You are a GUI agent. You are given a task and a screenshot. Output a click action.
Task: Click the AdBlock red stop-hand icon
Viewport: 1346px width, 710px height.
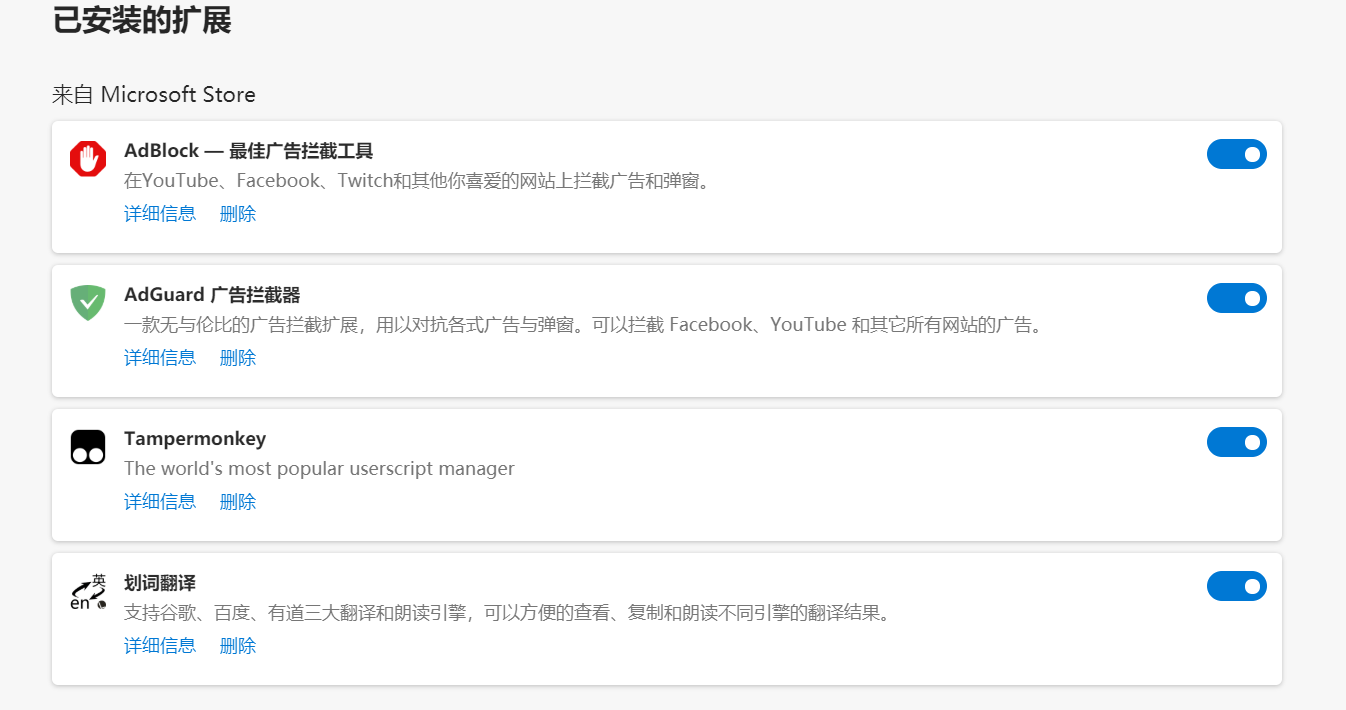(x=88, y=159)
